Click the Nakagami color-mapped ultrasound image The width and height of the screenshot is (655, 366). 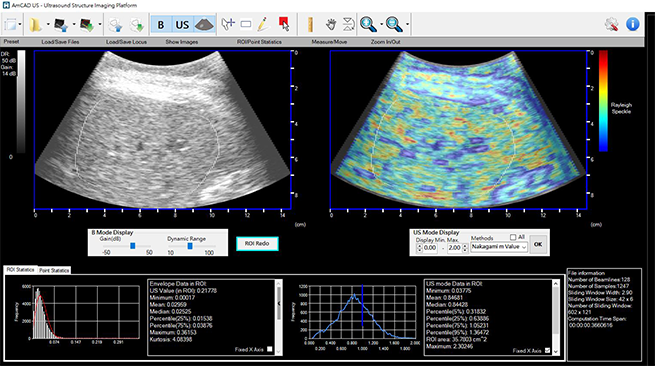coord(458,130)
